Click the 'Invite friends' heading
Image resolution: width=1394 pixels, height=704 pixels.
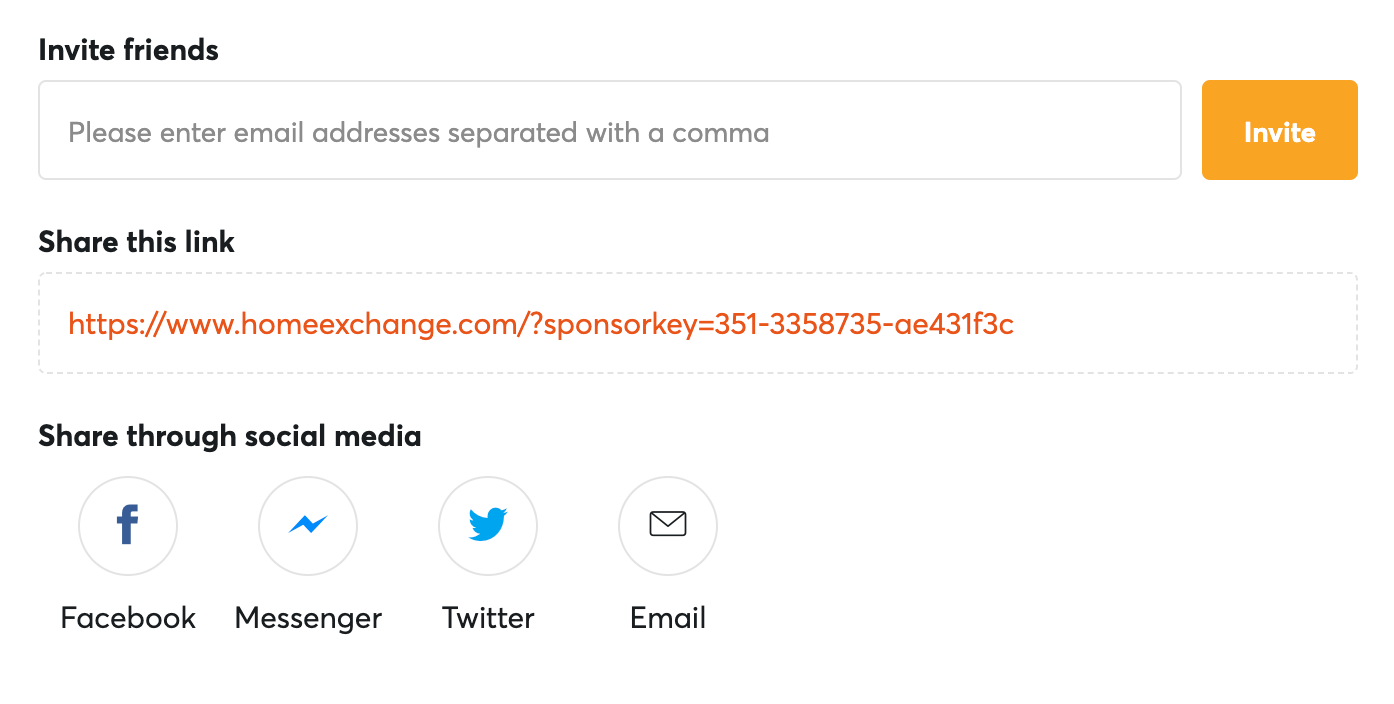(128, 49)
